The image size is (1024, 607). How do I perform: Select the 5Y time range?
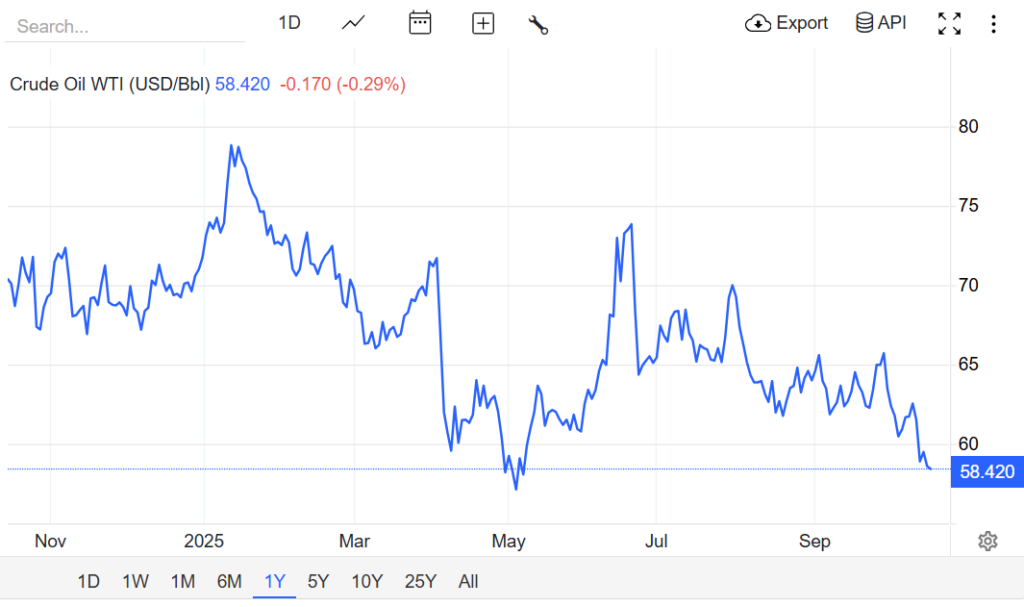[318, 581]
